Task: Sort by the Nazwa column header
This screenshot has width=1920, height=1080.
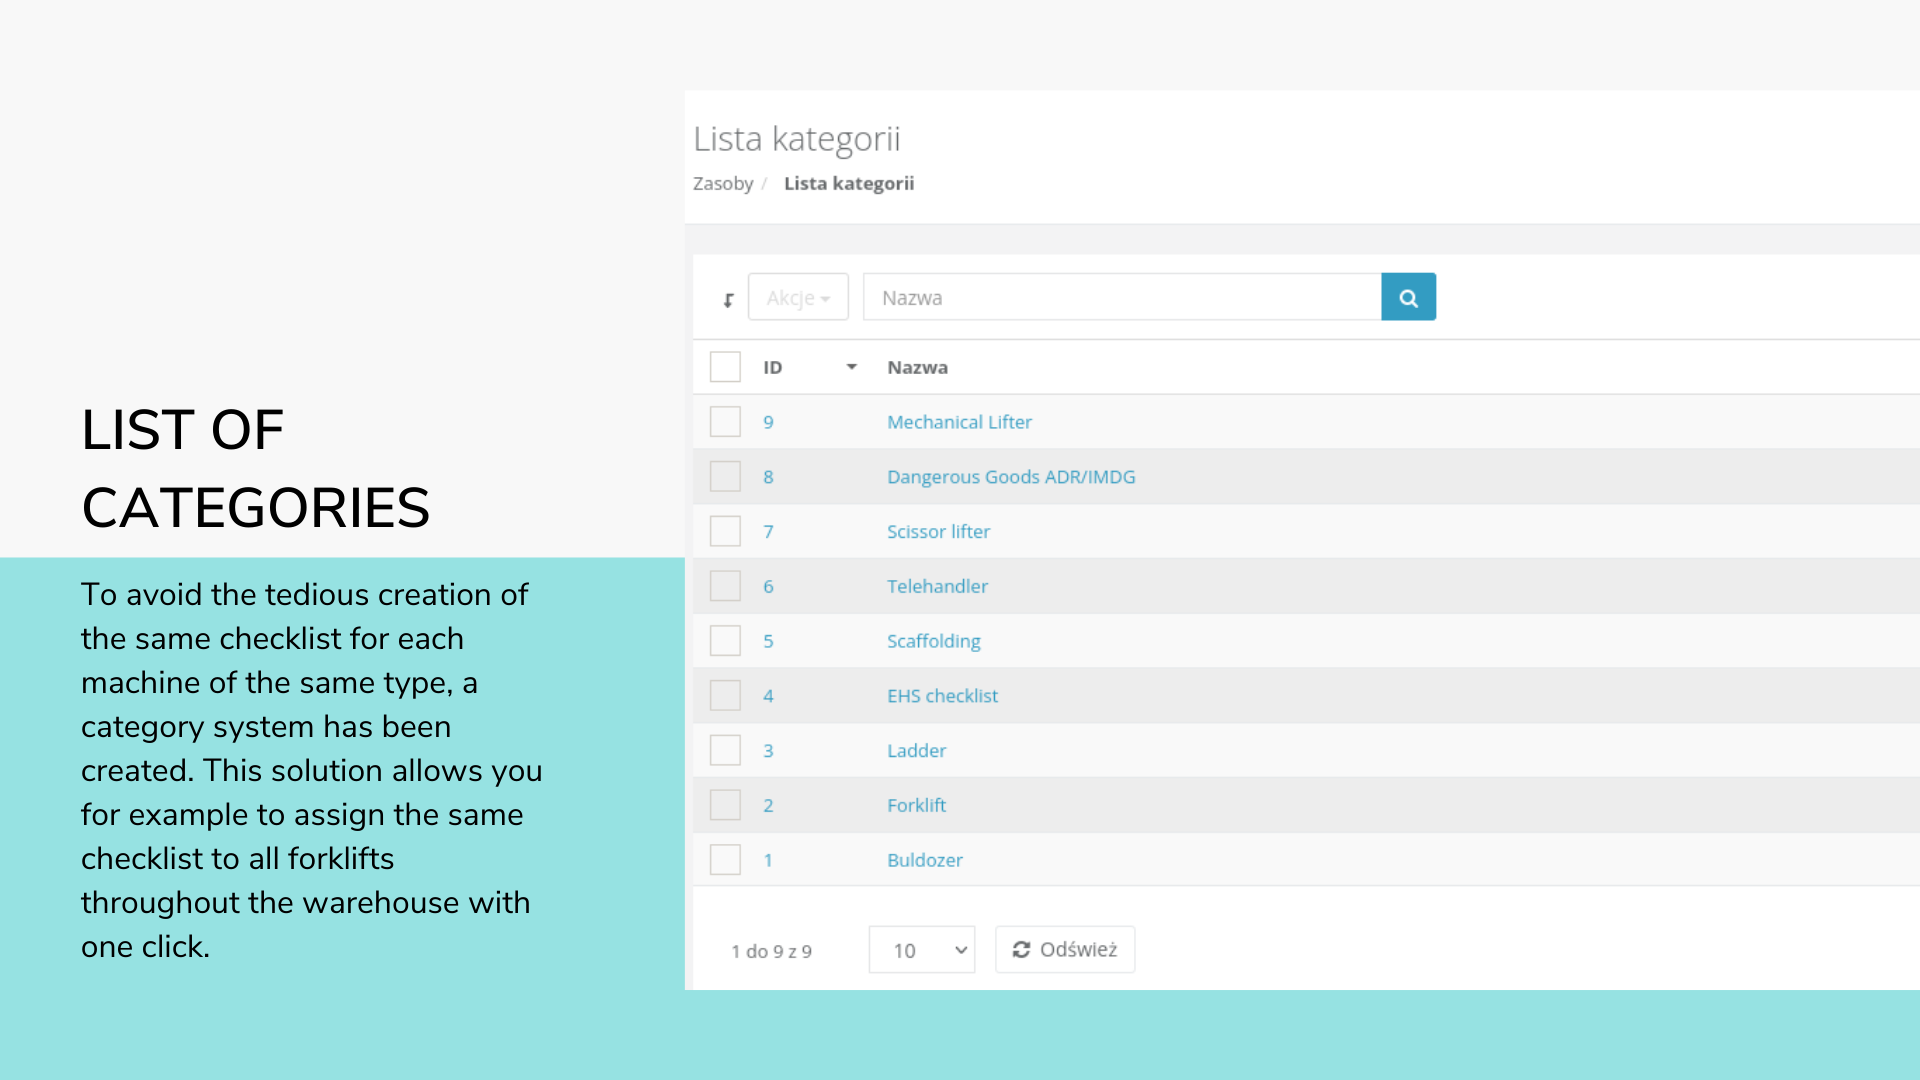Action: (x=917, y=367)
